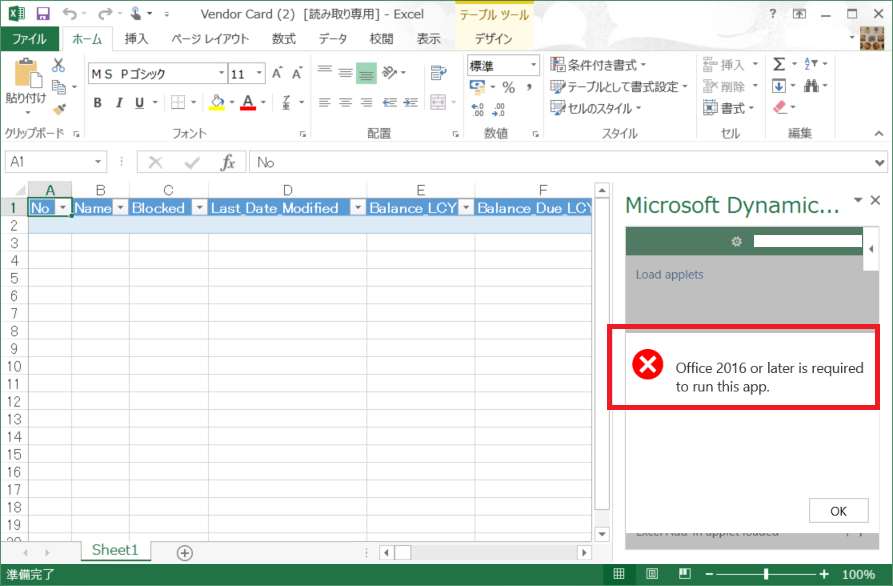Open the 挿入 (Insert) ribbon tab
The width and height of the screenshot is (893, 586).
[136, 39]
